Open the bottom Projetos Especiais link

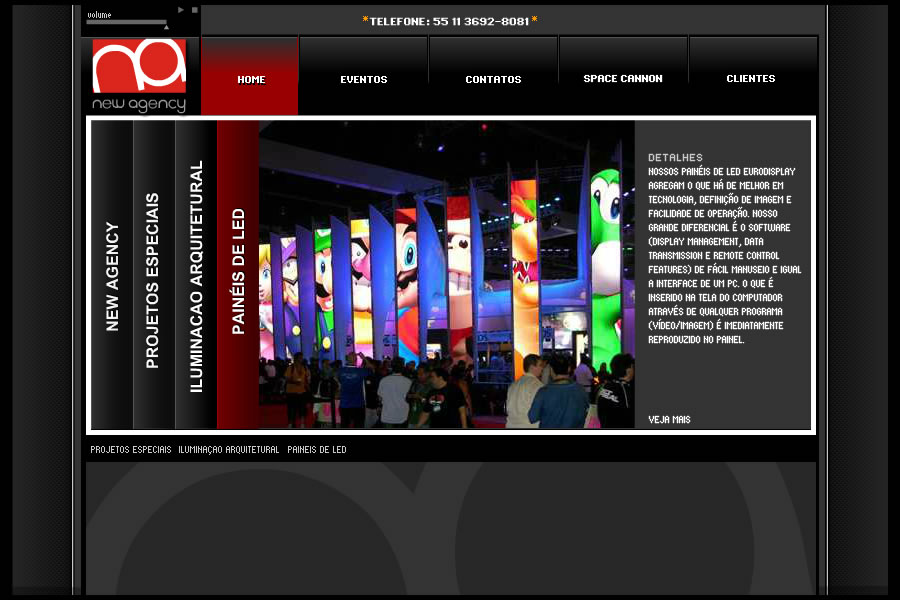click(x=131, y=450)
